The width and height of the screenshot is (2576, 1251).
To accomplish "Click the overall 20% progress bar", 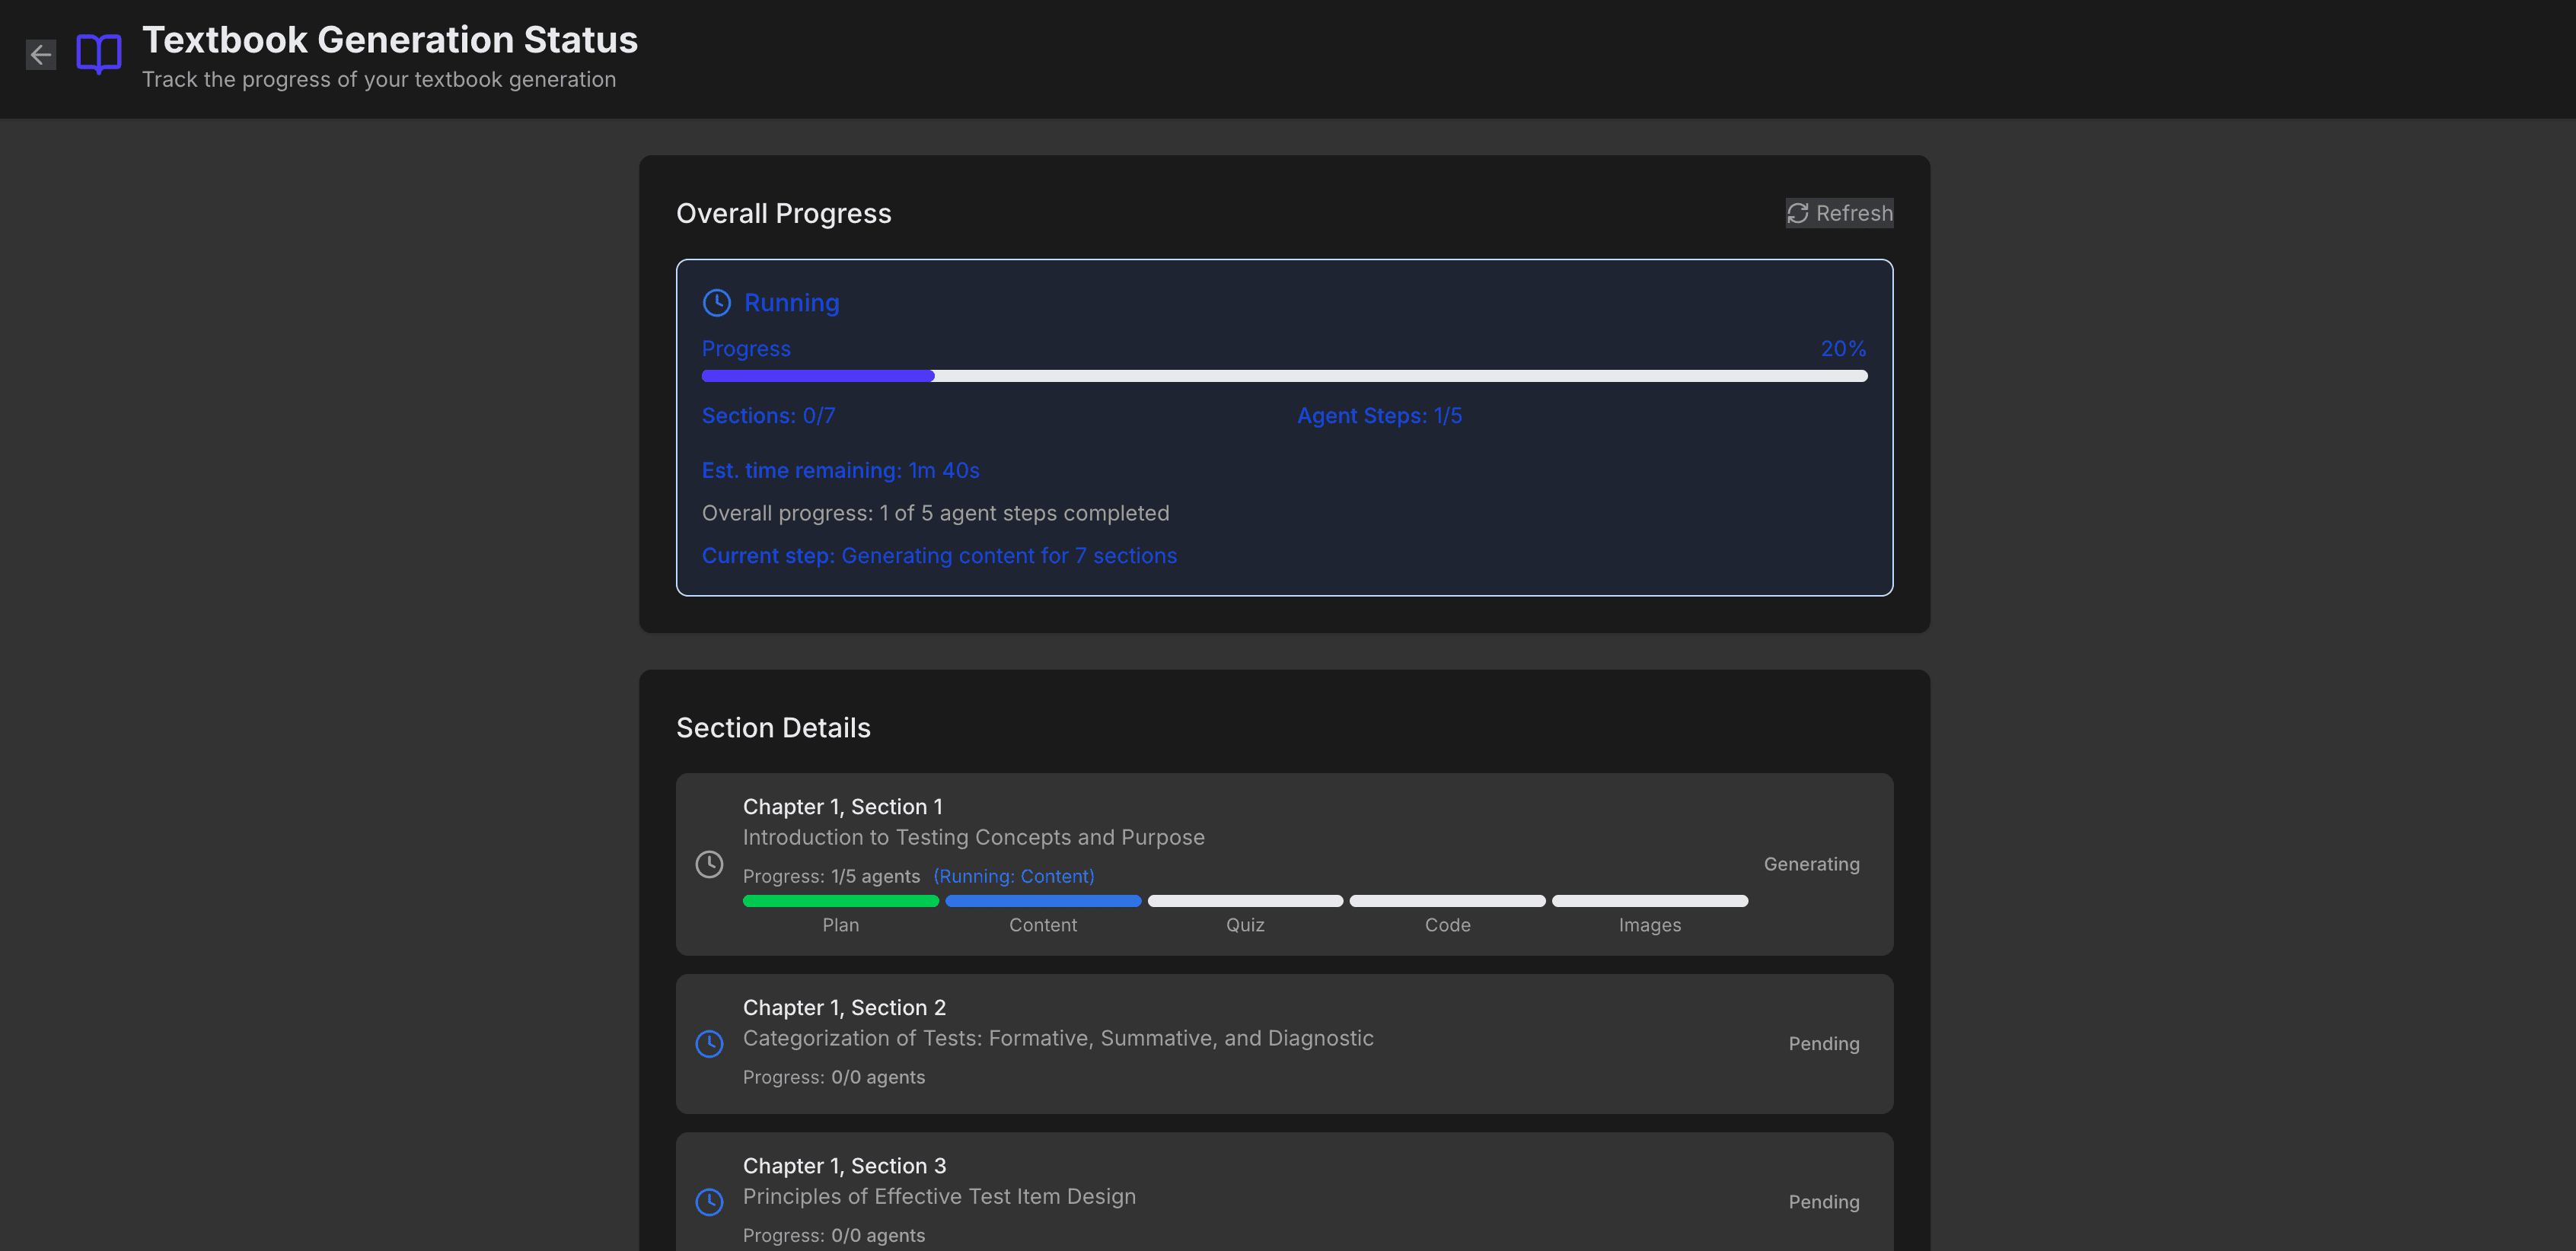I will (1284, 376).
